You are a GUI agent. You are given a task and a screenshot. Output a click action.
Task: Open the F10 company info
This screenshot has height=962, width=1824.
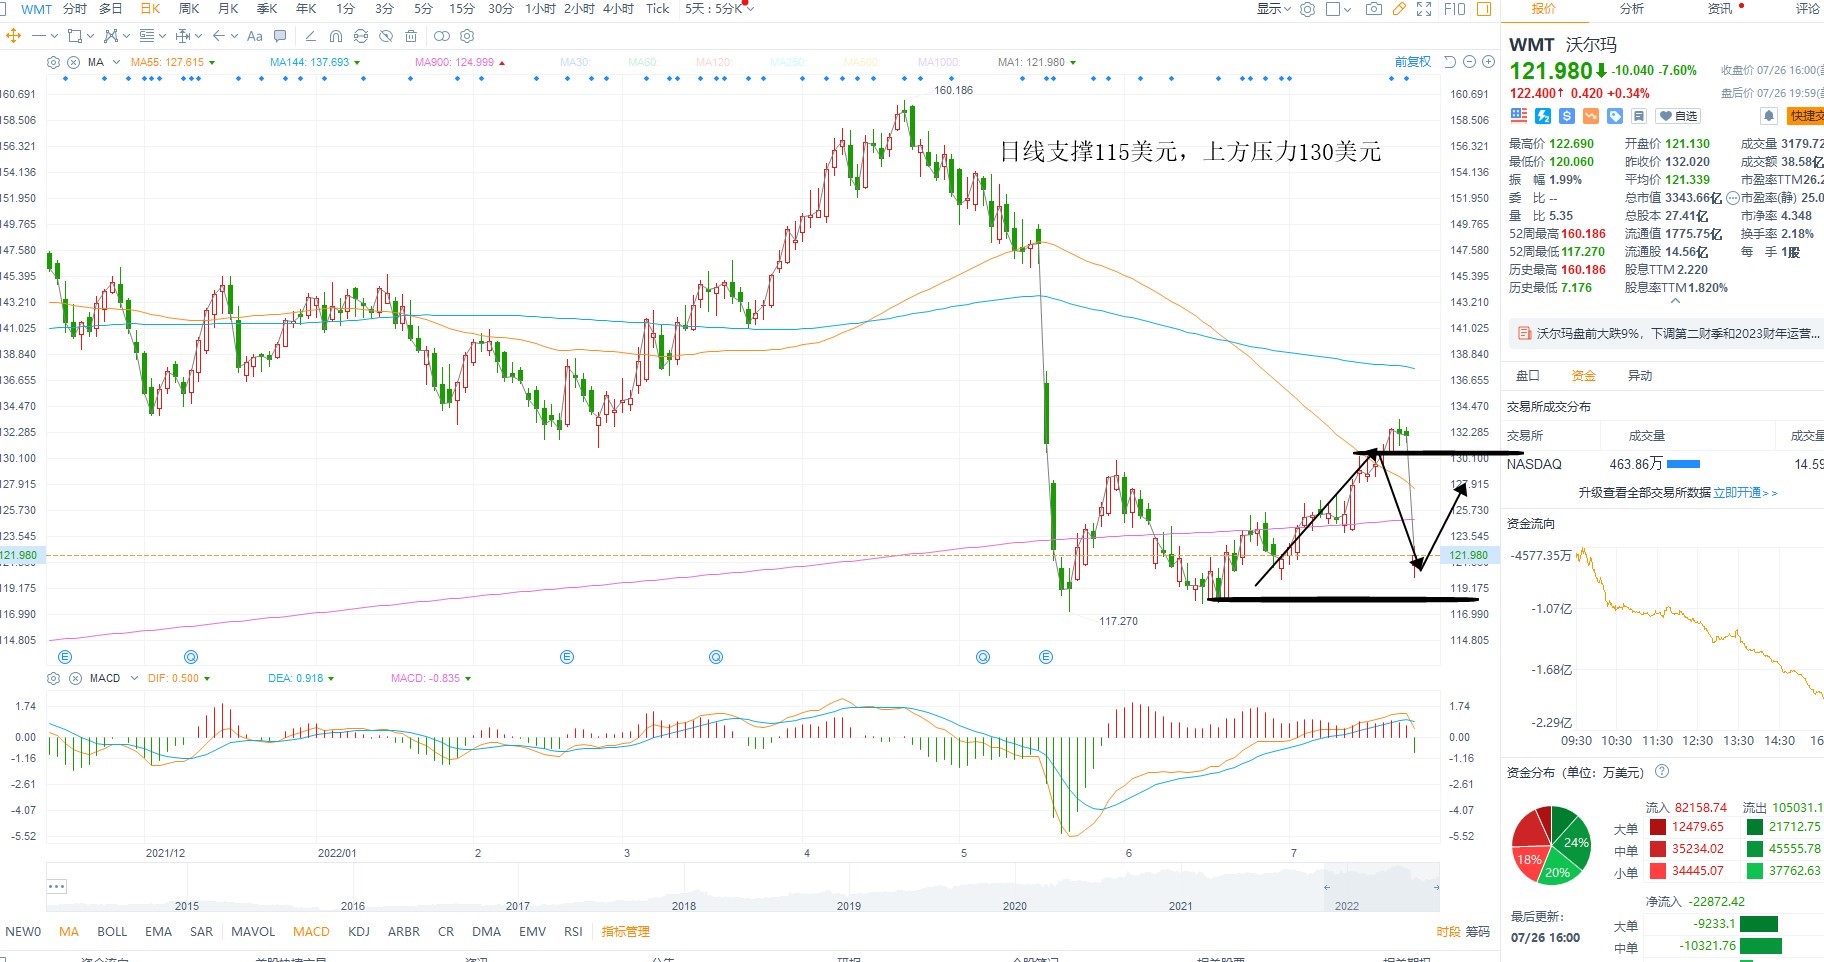pos(1455,9)
